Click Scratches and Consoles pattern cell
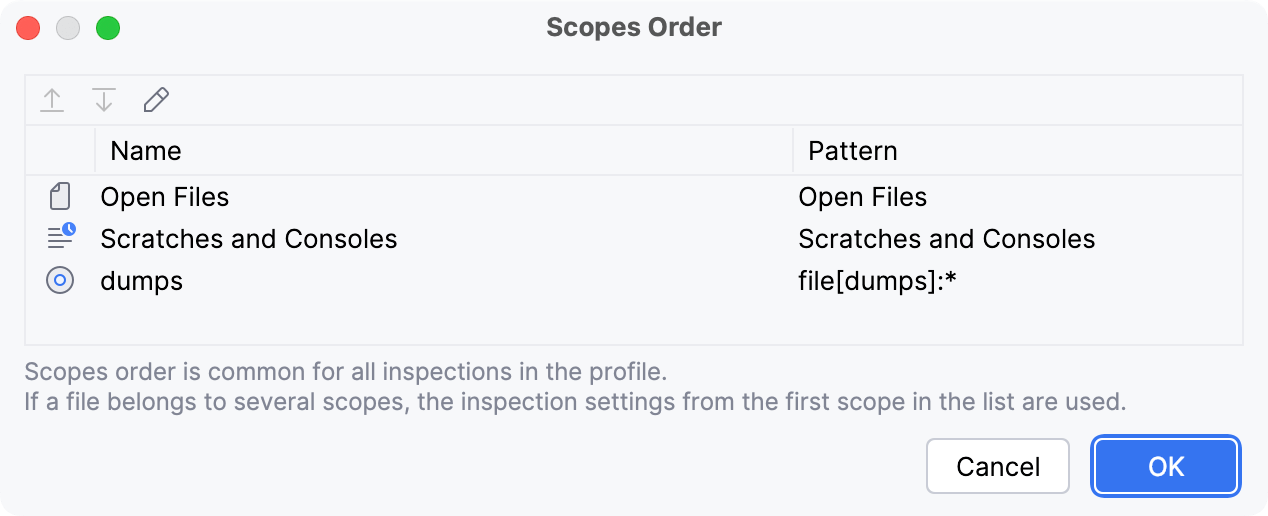 pyautogui.click(x=946, y=239)
